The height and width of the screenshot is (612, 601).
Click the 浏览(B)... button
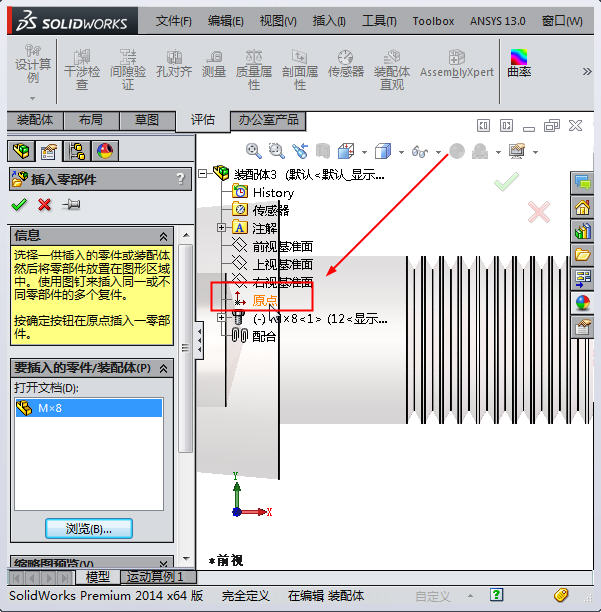click(89, 528)
